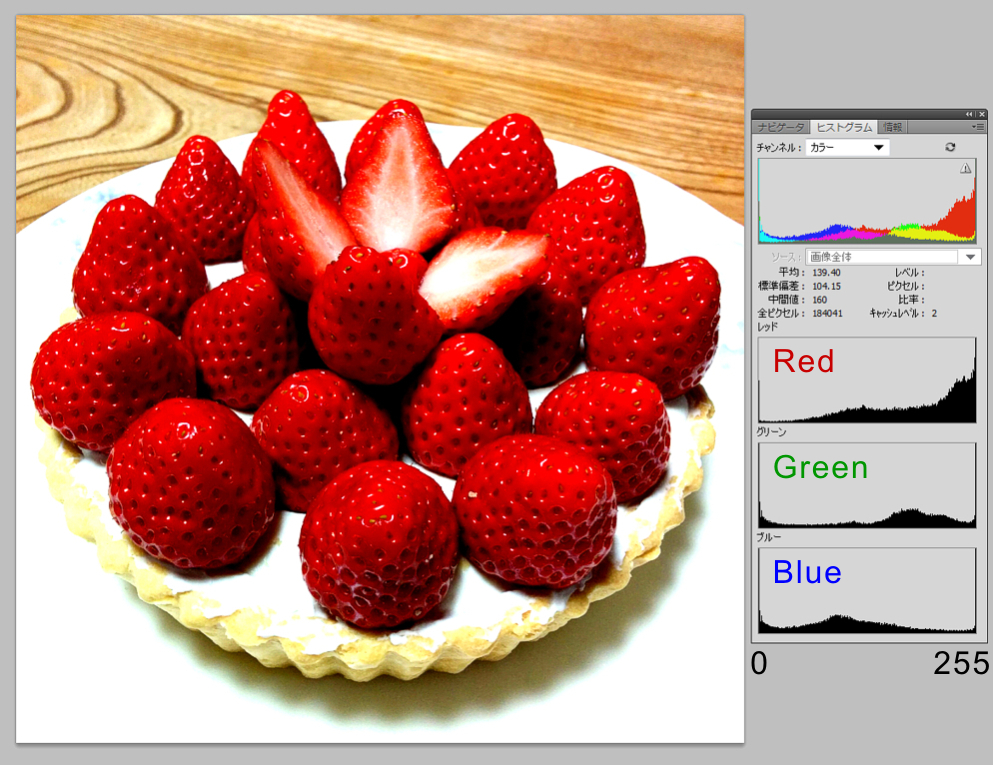
Task: Click the レッド channel label
Action: coord(767,327)
